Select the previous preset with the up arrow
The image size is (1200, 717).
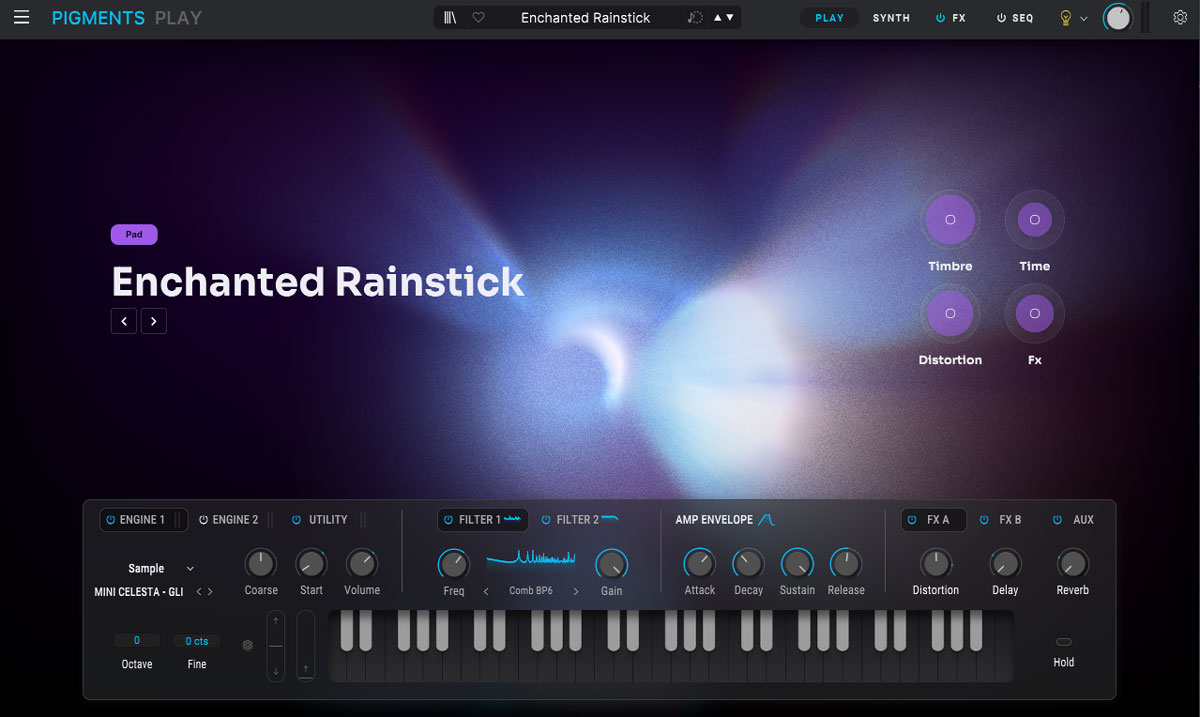click(x=717, y=18)
